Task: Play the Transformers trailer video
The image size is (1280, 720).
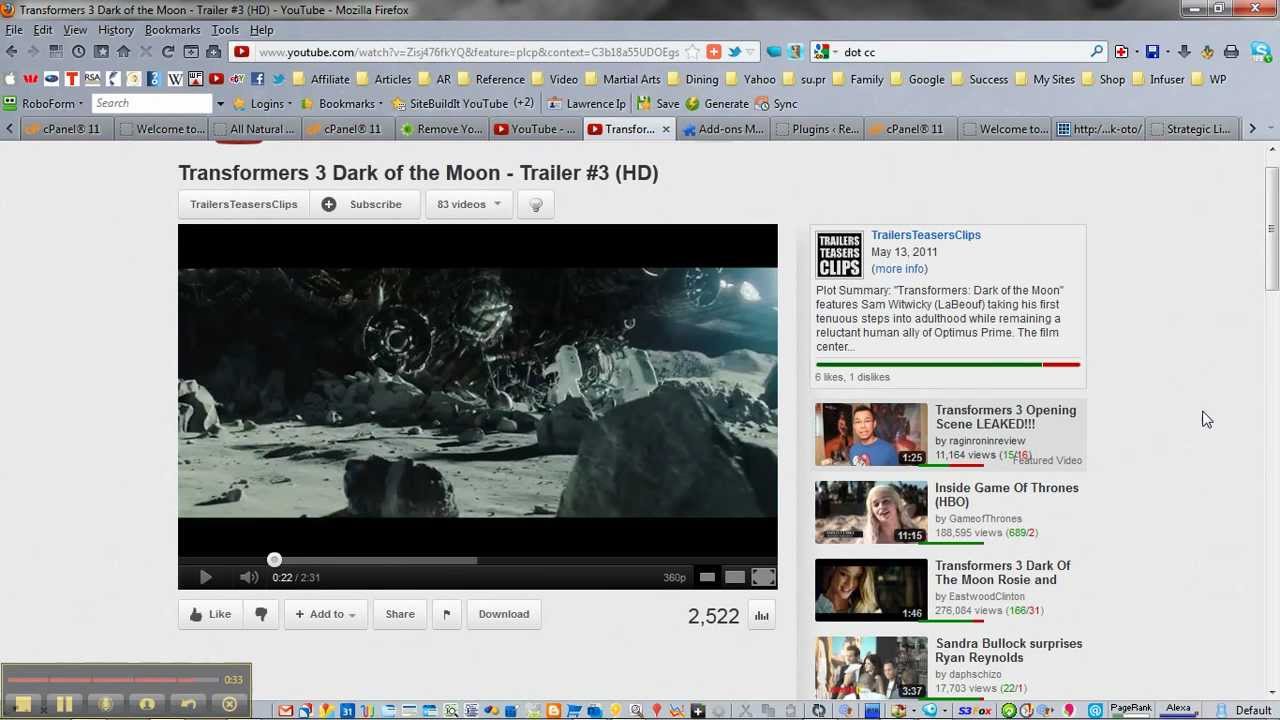Action: [205, 577]
